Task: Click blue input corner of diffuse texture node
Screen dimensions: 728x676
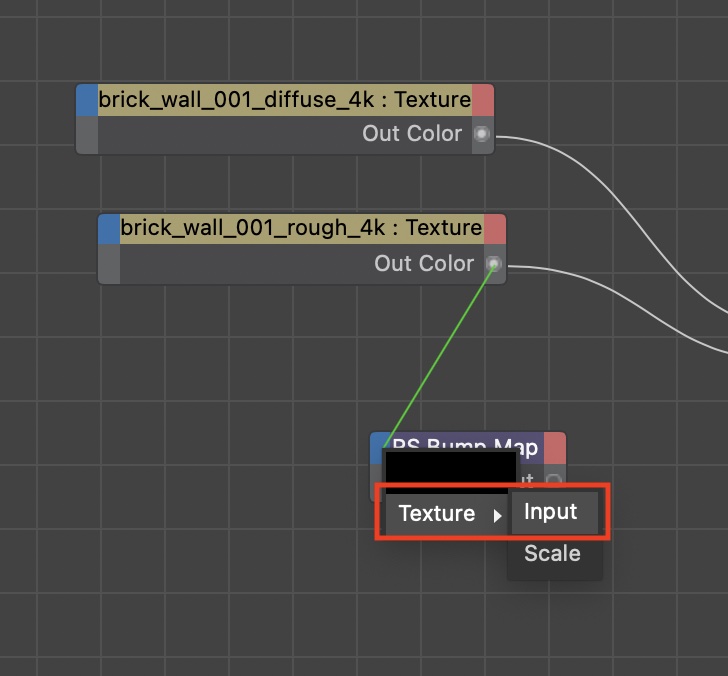Action: click(87, 100)
